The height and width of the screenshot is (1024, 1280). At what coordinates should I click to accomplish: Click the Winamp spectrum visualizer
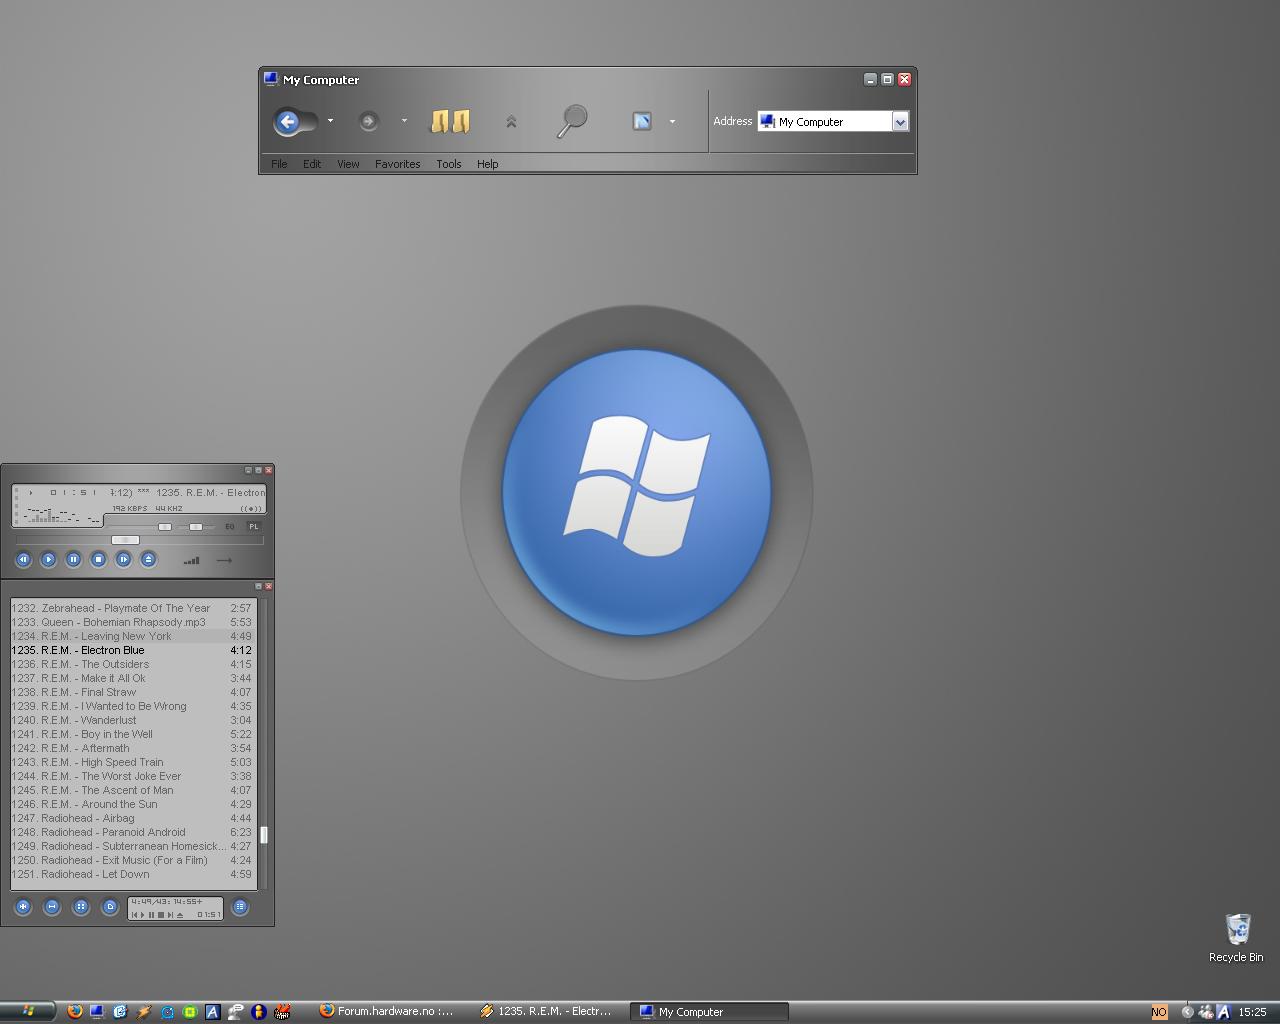tap(62, 516)
